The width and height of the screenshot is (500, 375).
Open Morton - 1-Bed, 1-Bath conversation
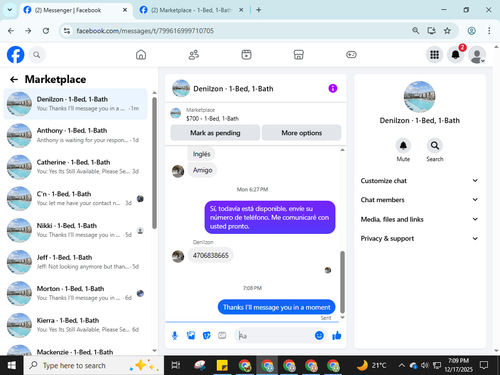[75, 293]
